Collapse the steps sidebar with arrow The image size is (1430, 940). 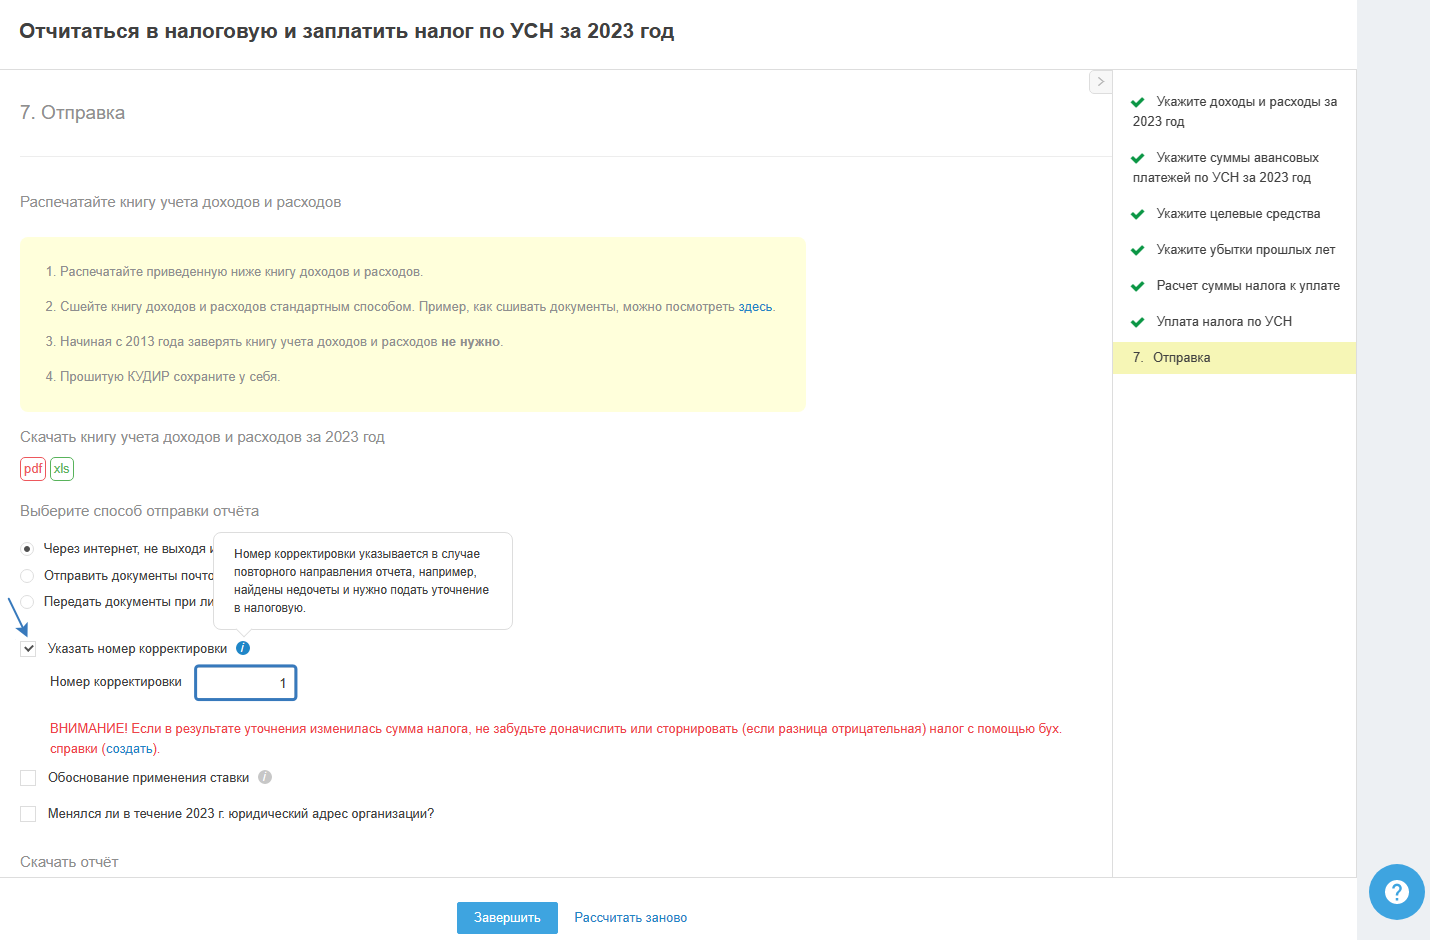1100,82
